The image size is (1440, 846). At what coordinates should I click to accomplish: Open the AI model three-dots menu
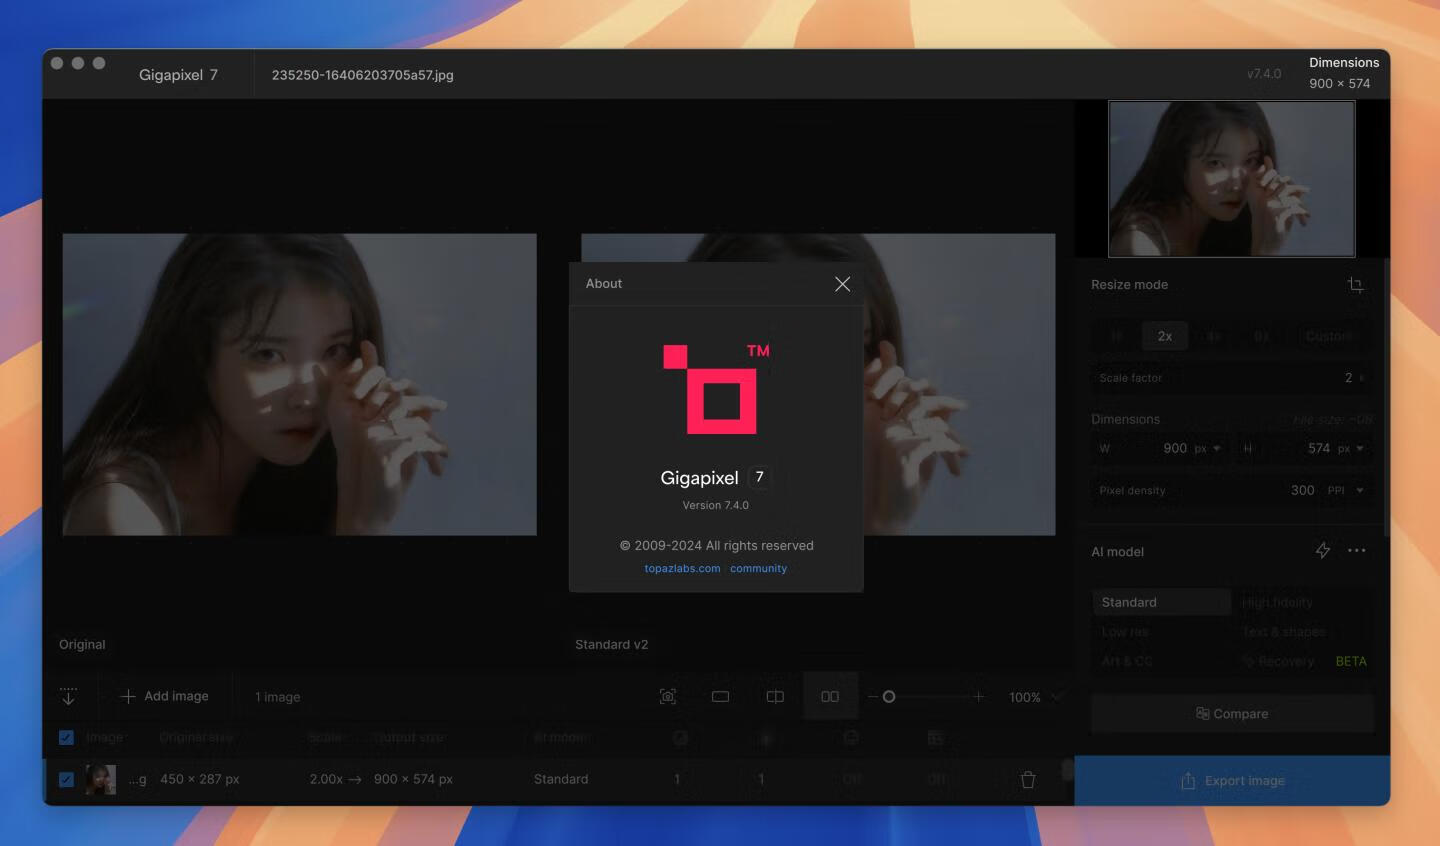point(1356,550)
